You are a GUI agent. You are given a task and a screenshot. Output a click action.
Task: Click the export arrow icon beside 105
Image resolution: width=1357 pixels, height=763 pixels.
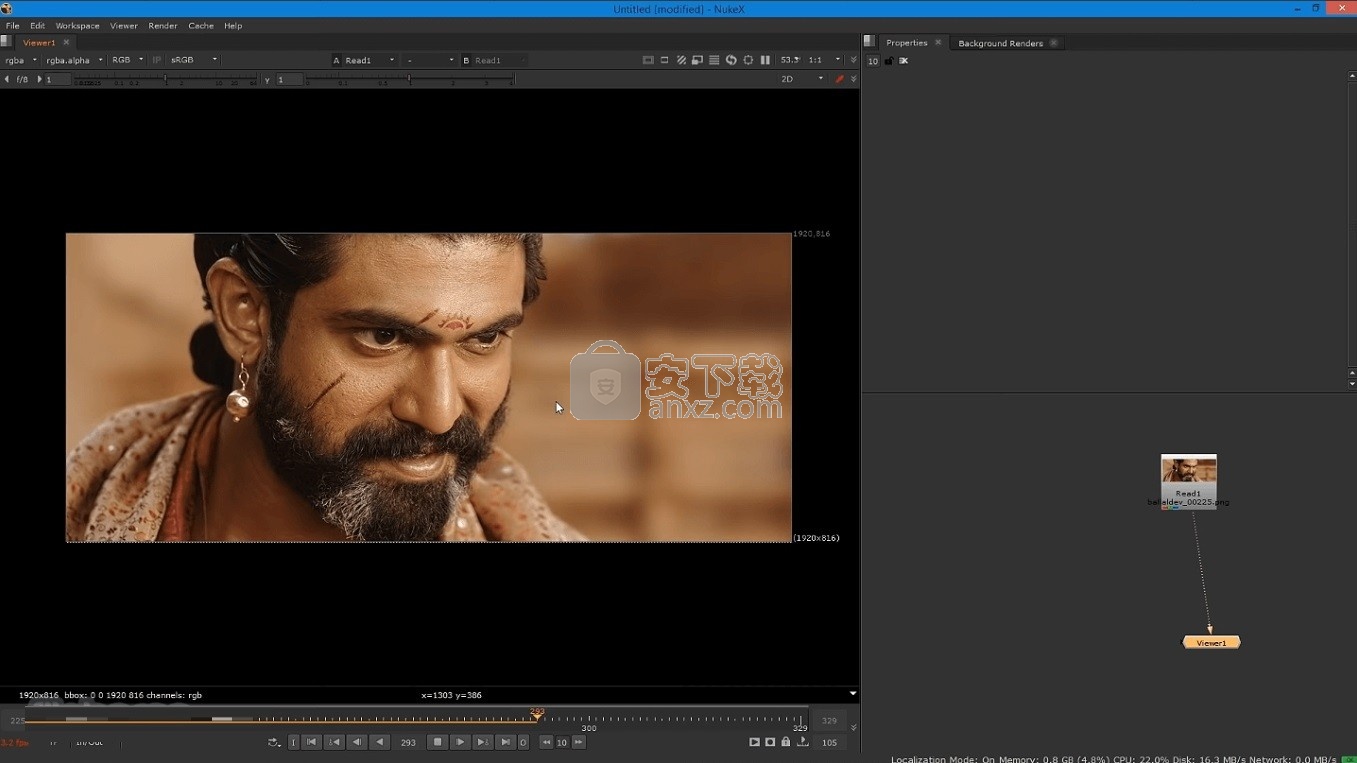point(802,742)
